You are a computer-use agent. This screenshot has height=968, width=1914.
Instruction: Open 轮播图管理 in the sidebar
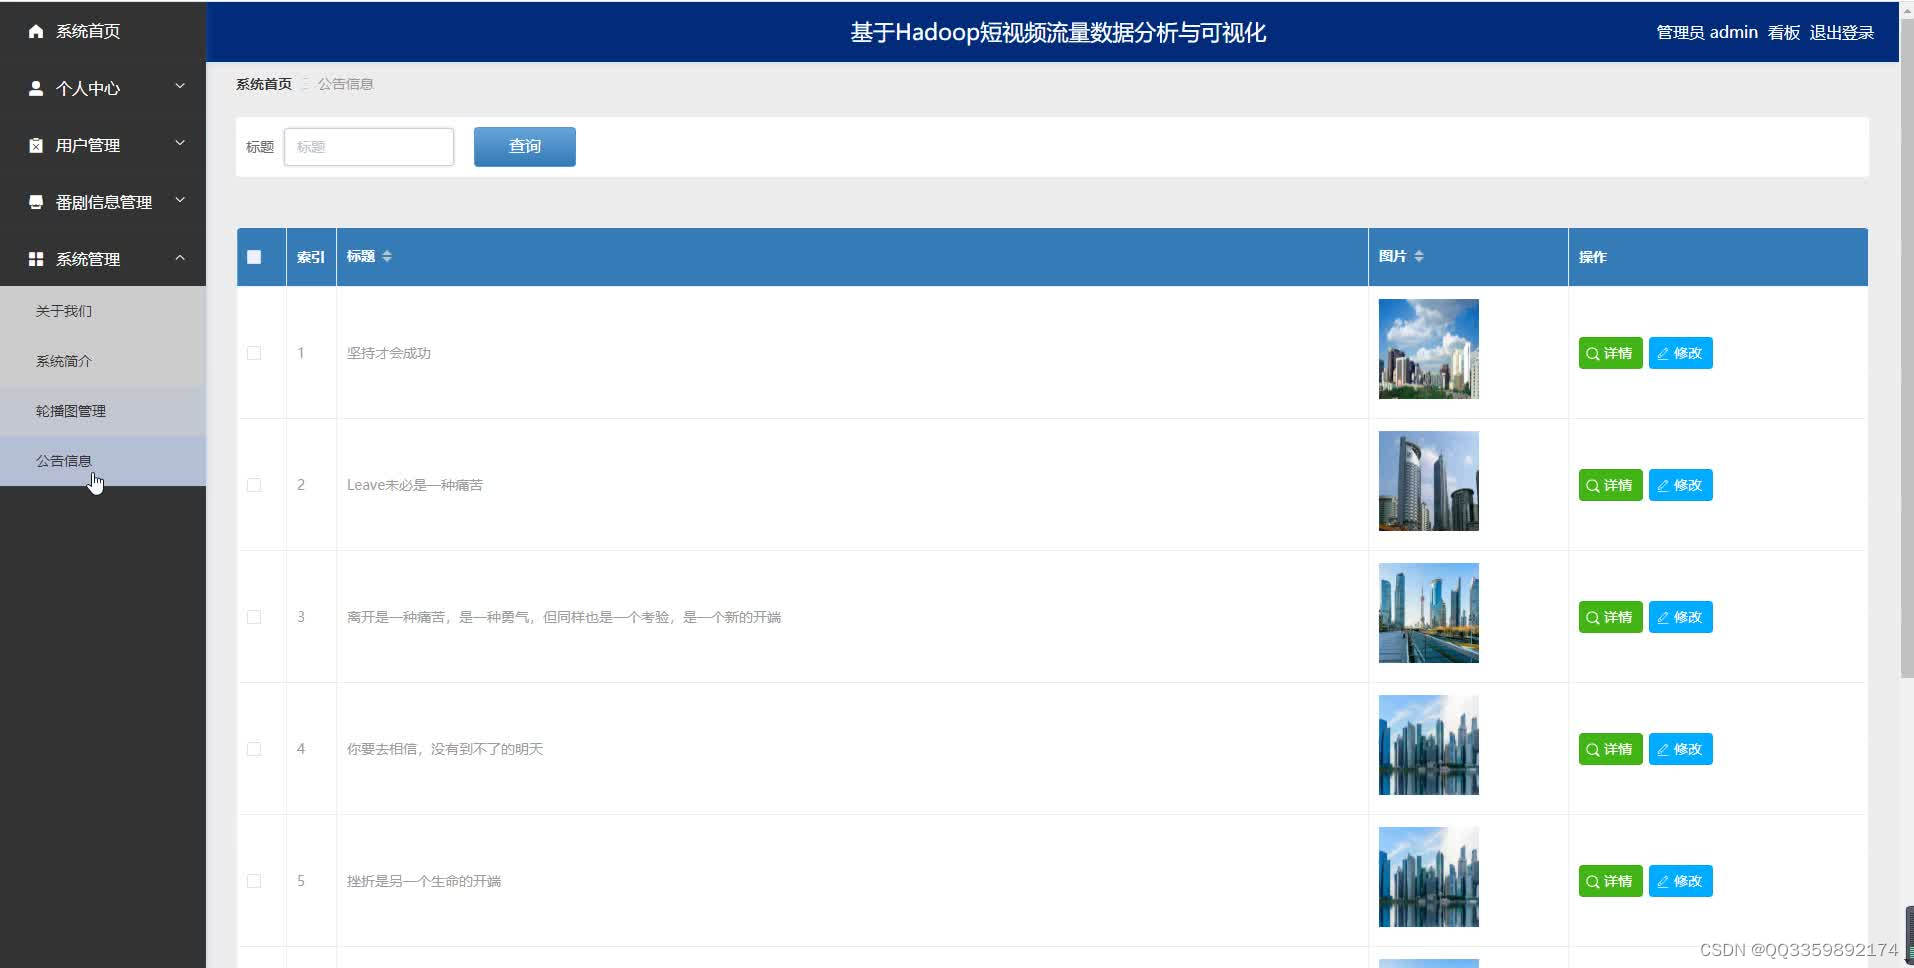(x=103, y=411)
